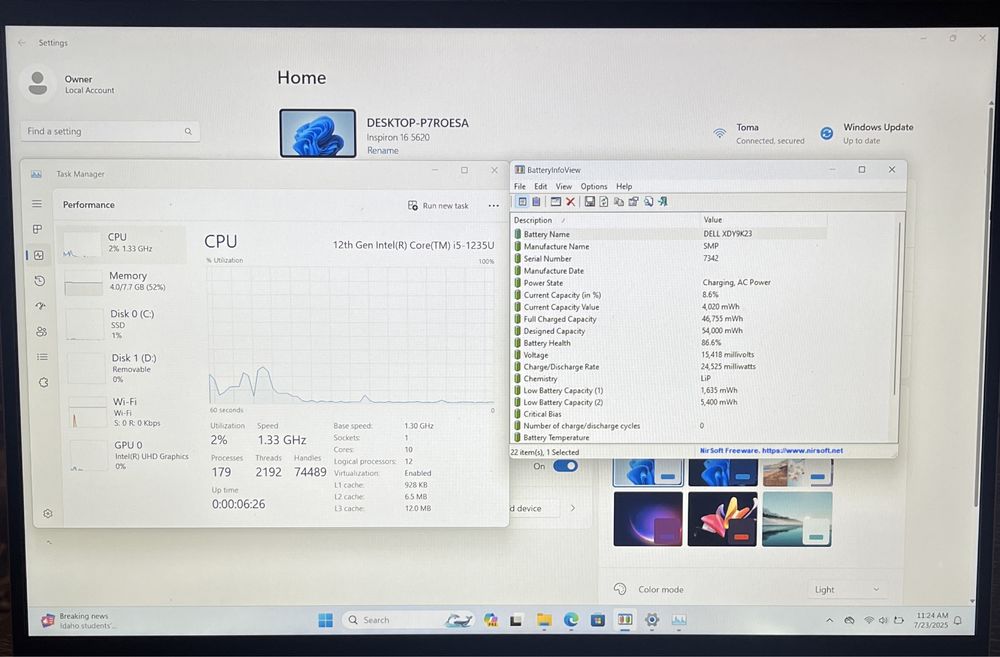Open Details page in Task Manager sidebar
Screen dimensions: 1000x657
click(x=42, y=357)
